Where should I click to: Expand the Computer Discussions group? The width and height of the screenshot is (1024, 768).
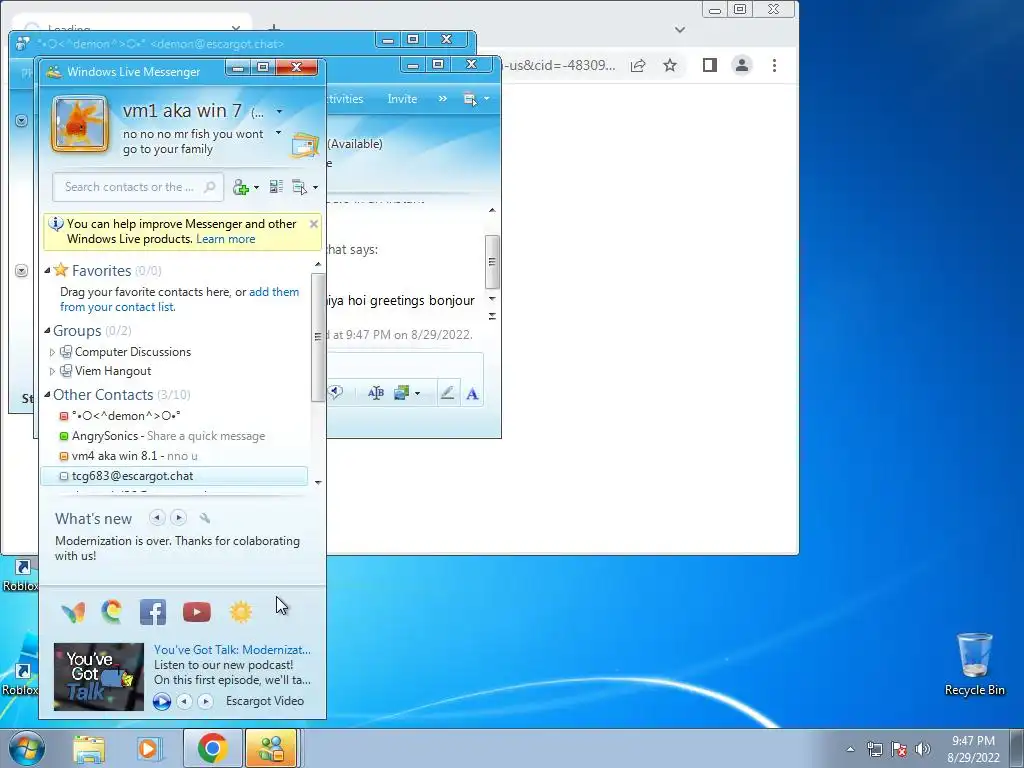52,352
